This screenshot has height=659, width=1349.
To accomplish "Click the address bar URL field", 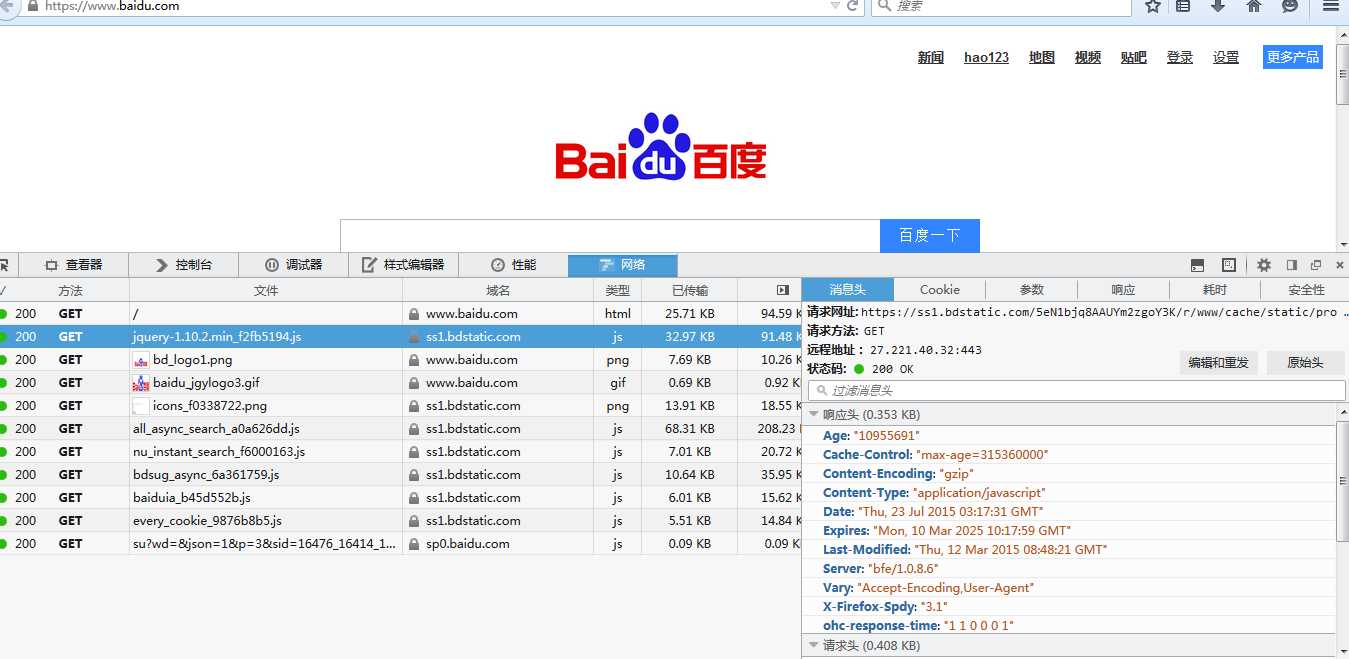I will tap(430, 6).
